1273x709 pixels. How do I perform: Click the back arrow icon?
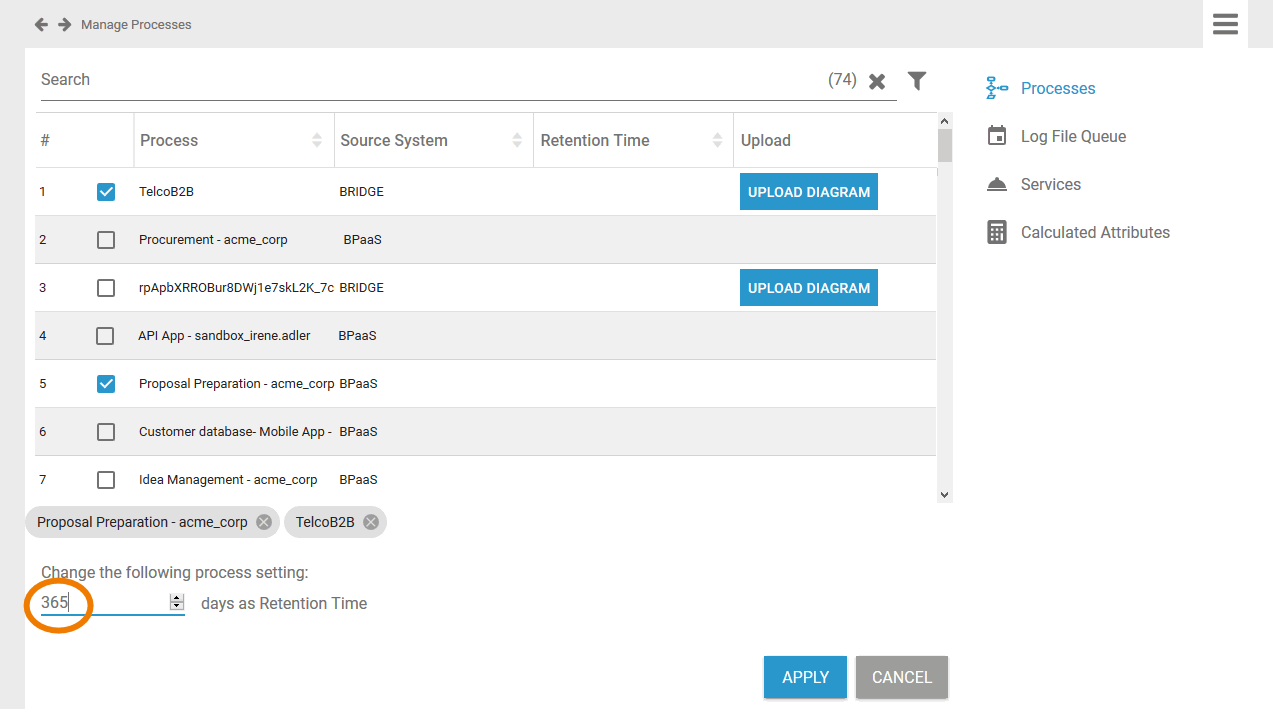point(41,24)
